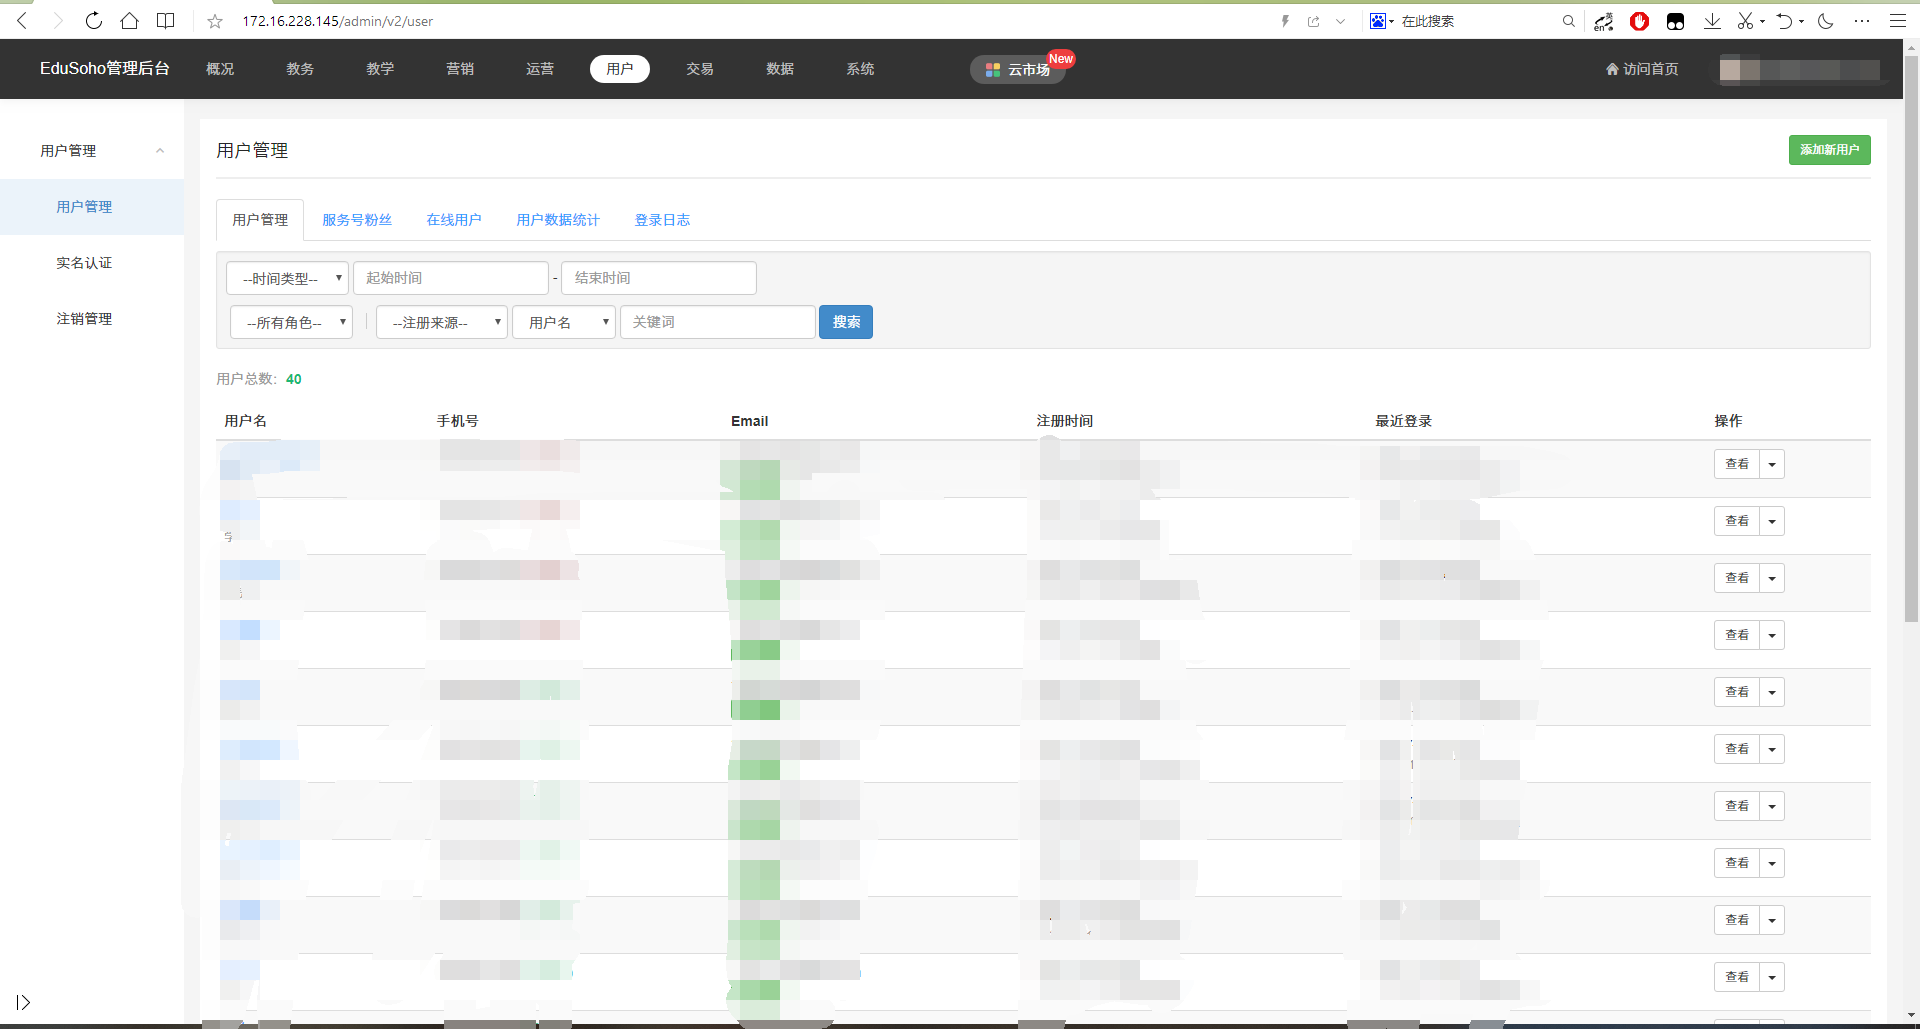The image size is (1920, 1029).
Task: Switch to the 在线用户 tab
Action: tap(454, 220)
